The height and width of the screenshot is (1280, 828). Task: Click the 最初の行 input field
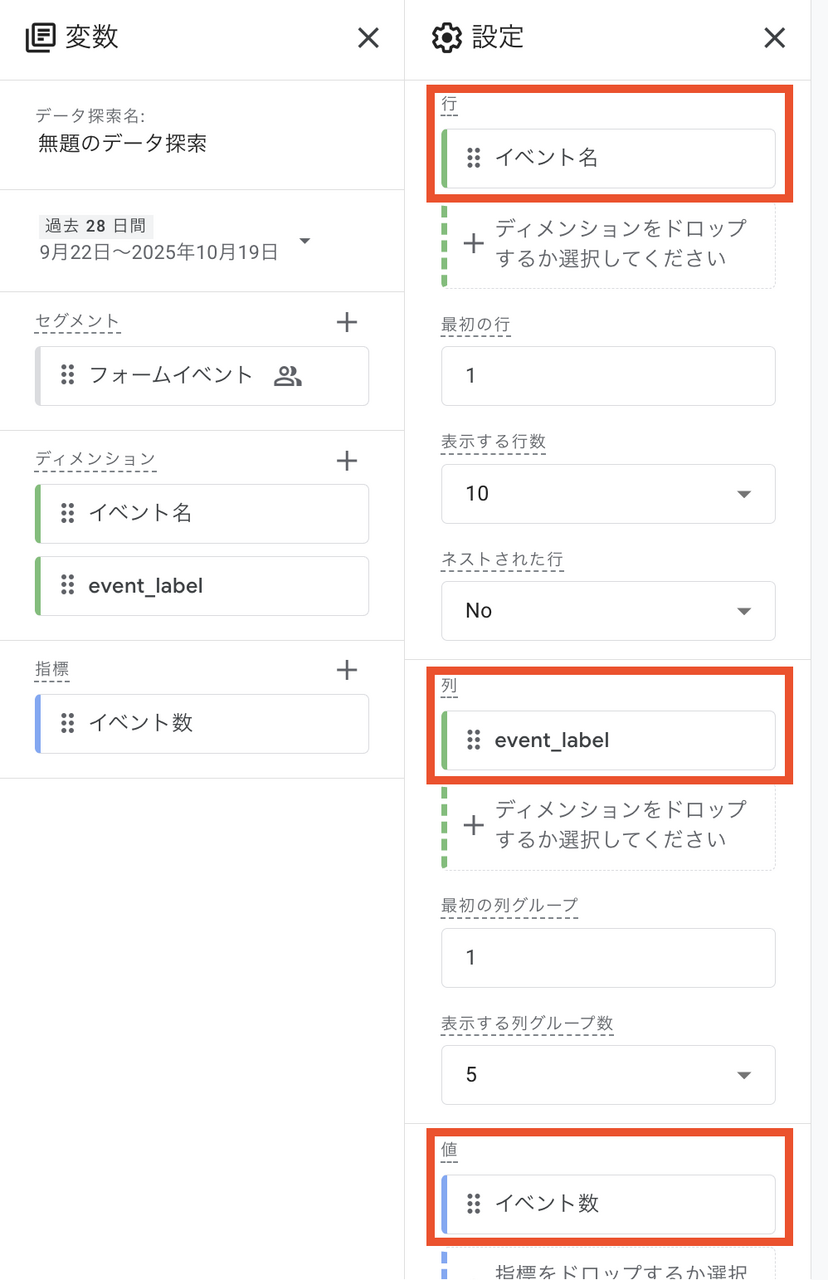click(608, 376)
